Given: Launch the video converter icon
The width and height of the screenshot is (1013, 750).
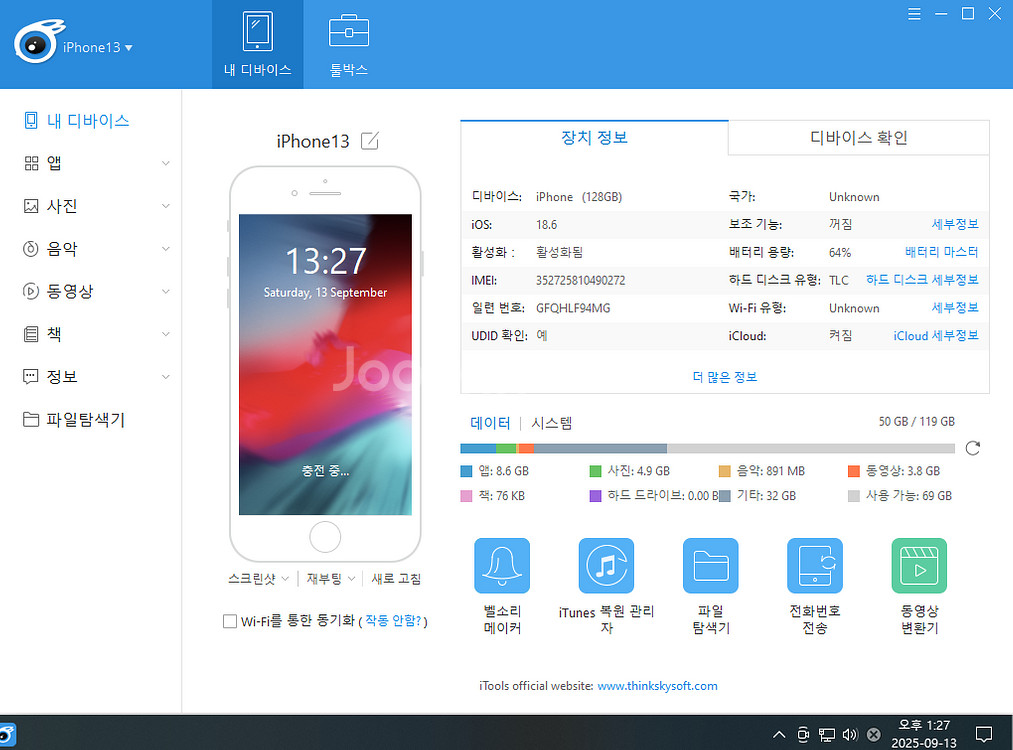Looking at the screenshot, I should 918,566.
